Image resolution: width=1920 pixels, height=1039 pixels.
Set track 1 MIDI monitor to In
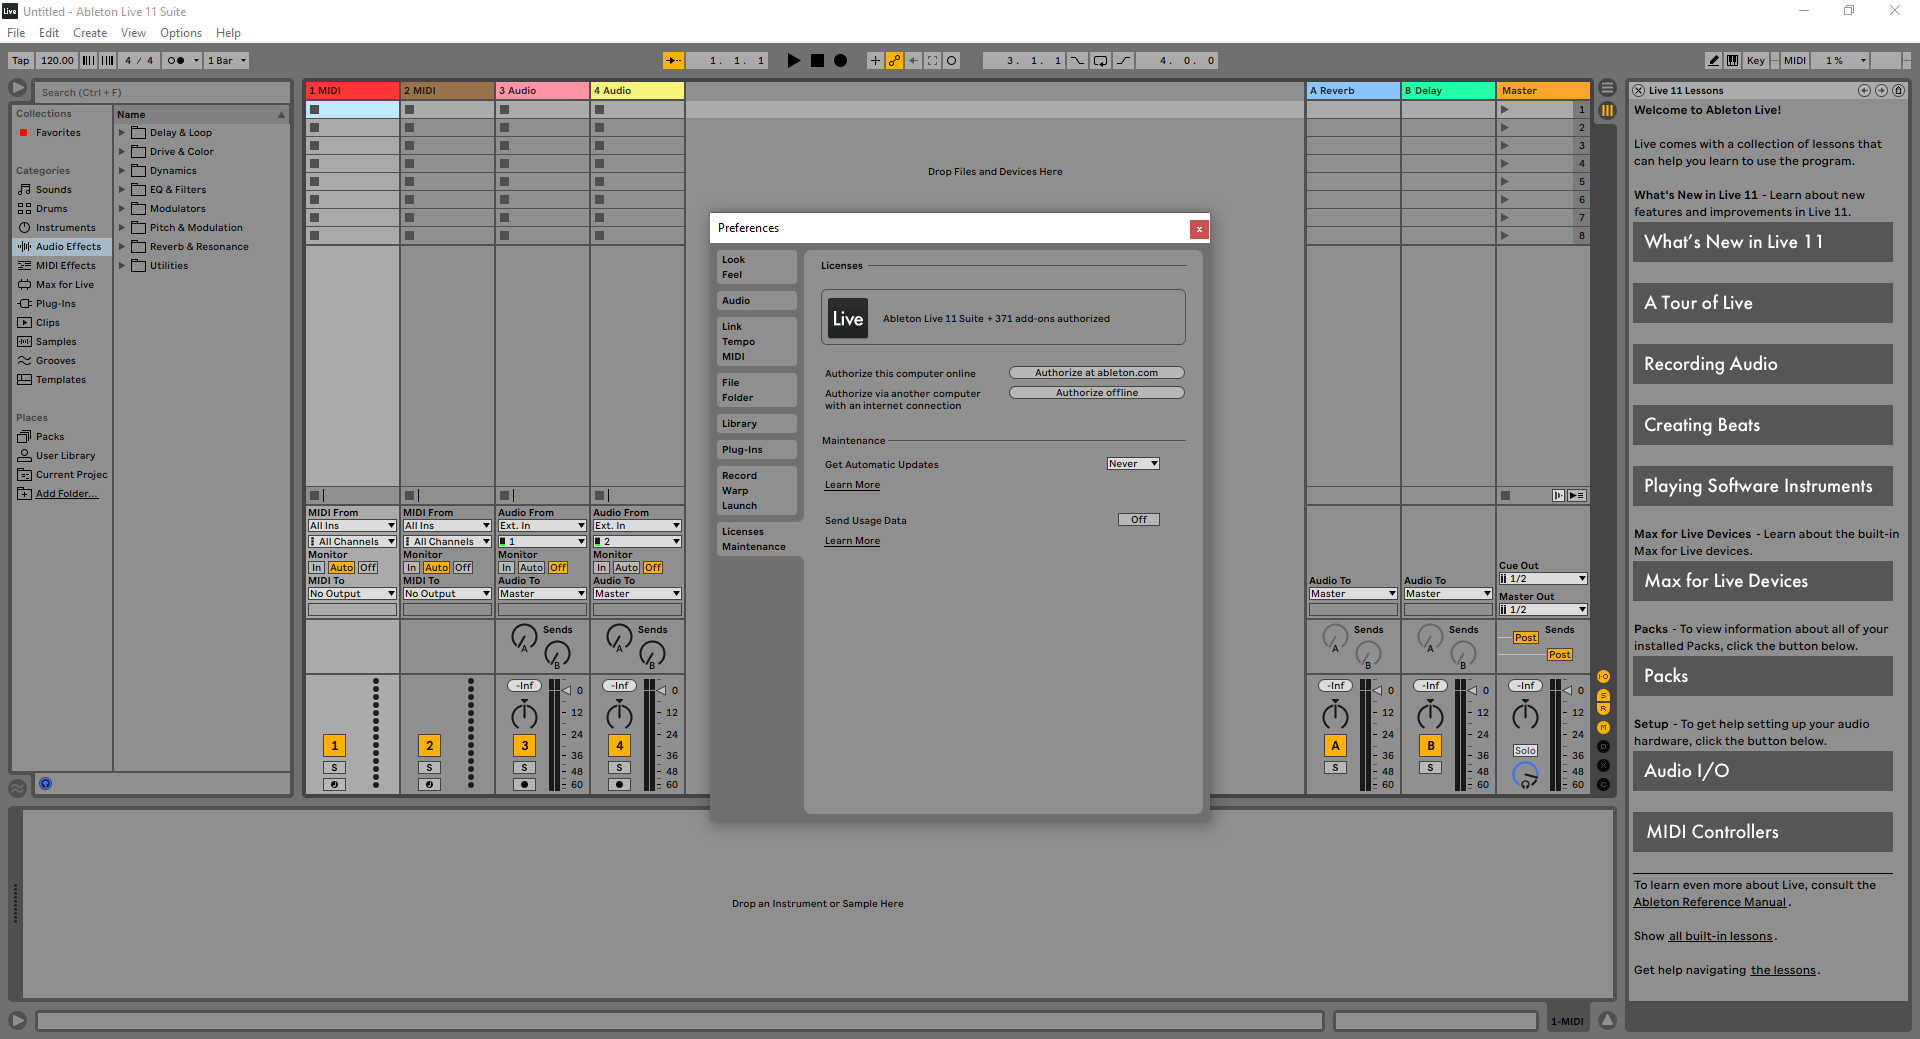click(317, 567)
